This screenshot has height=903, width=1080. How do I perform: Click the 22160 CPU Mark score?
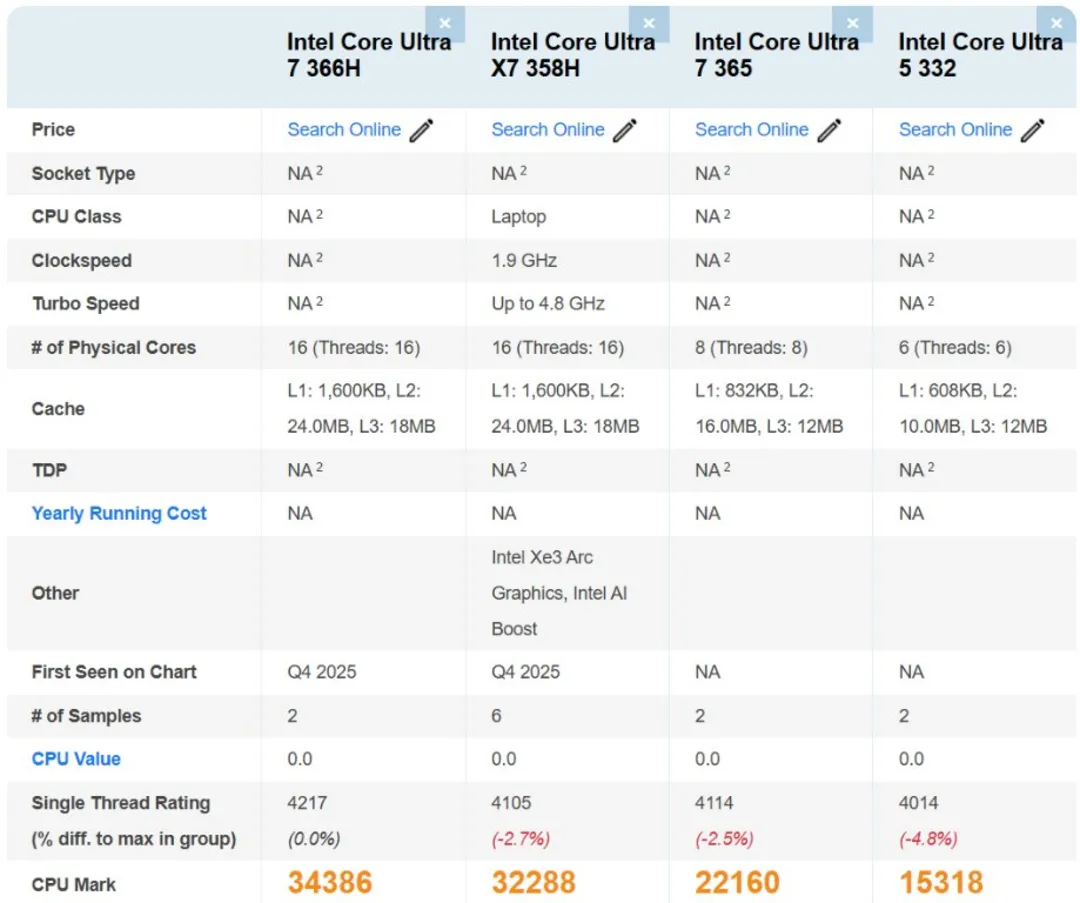click(x=737, y=883)
